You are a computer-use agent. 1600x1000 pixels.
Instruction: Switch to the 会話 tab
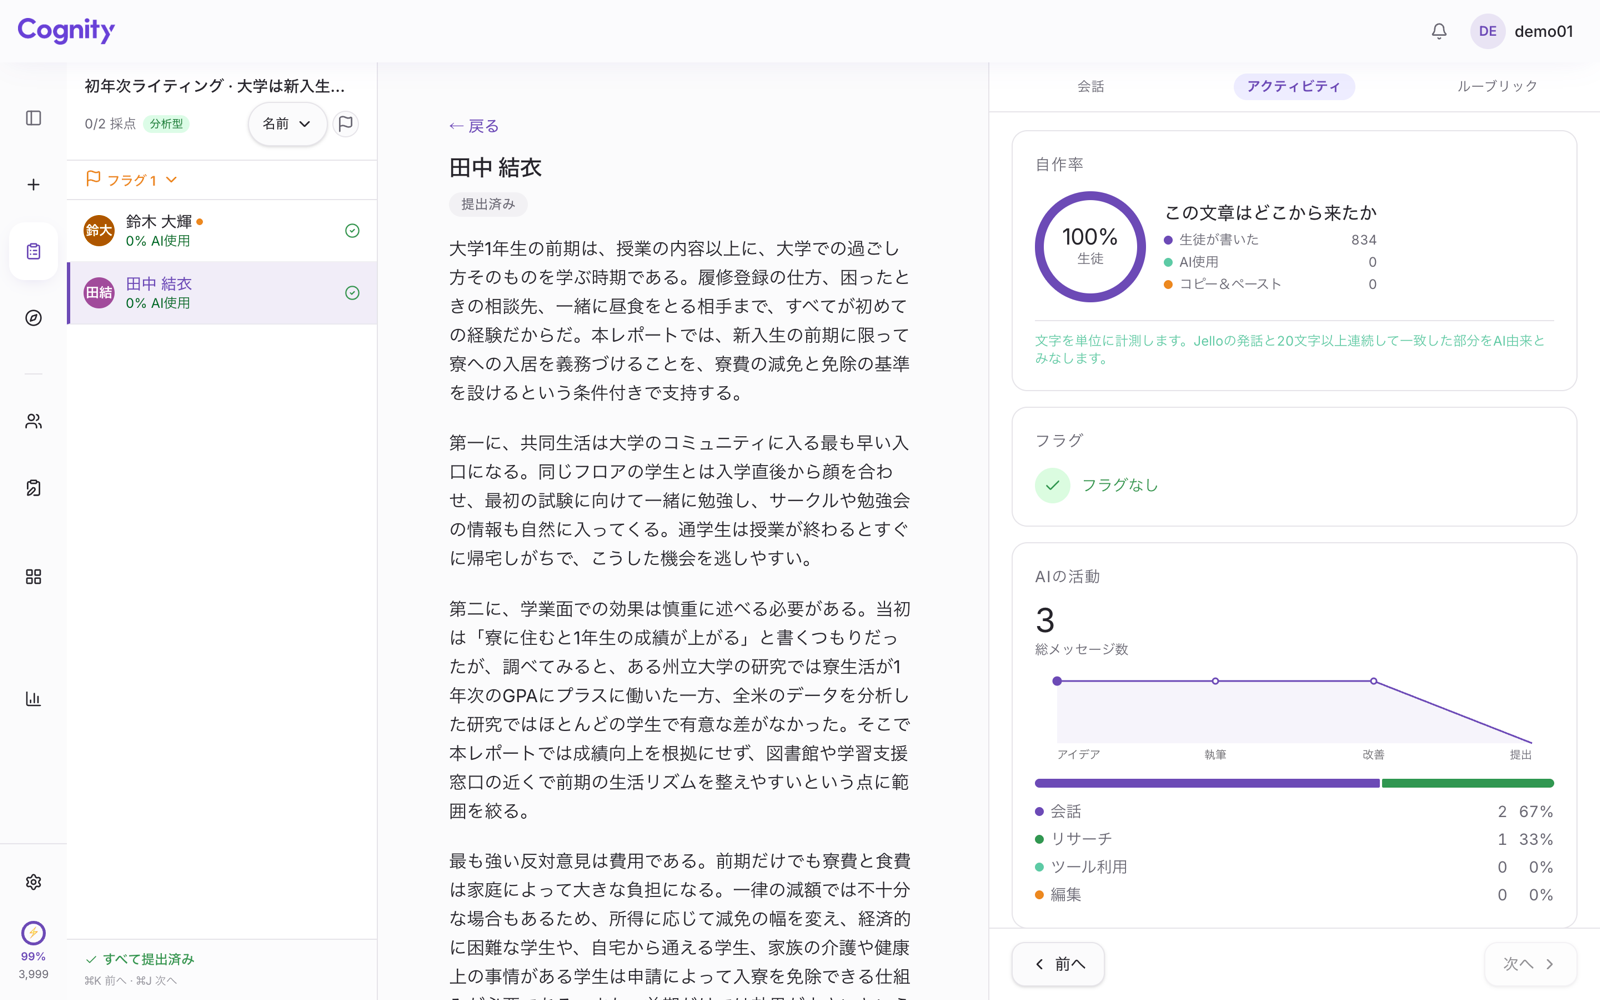click(x=1090, y=86)
